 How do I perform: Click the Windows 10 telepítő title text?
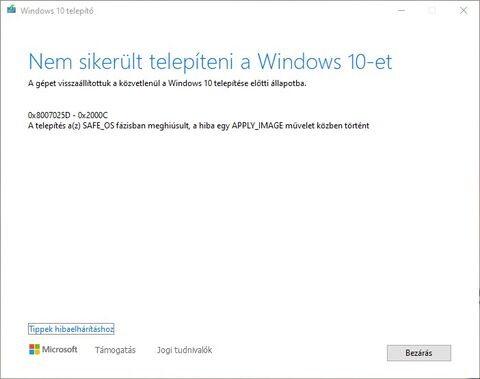(x=57, y=11)
